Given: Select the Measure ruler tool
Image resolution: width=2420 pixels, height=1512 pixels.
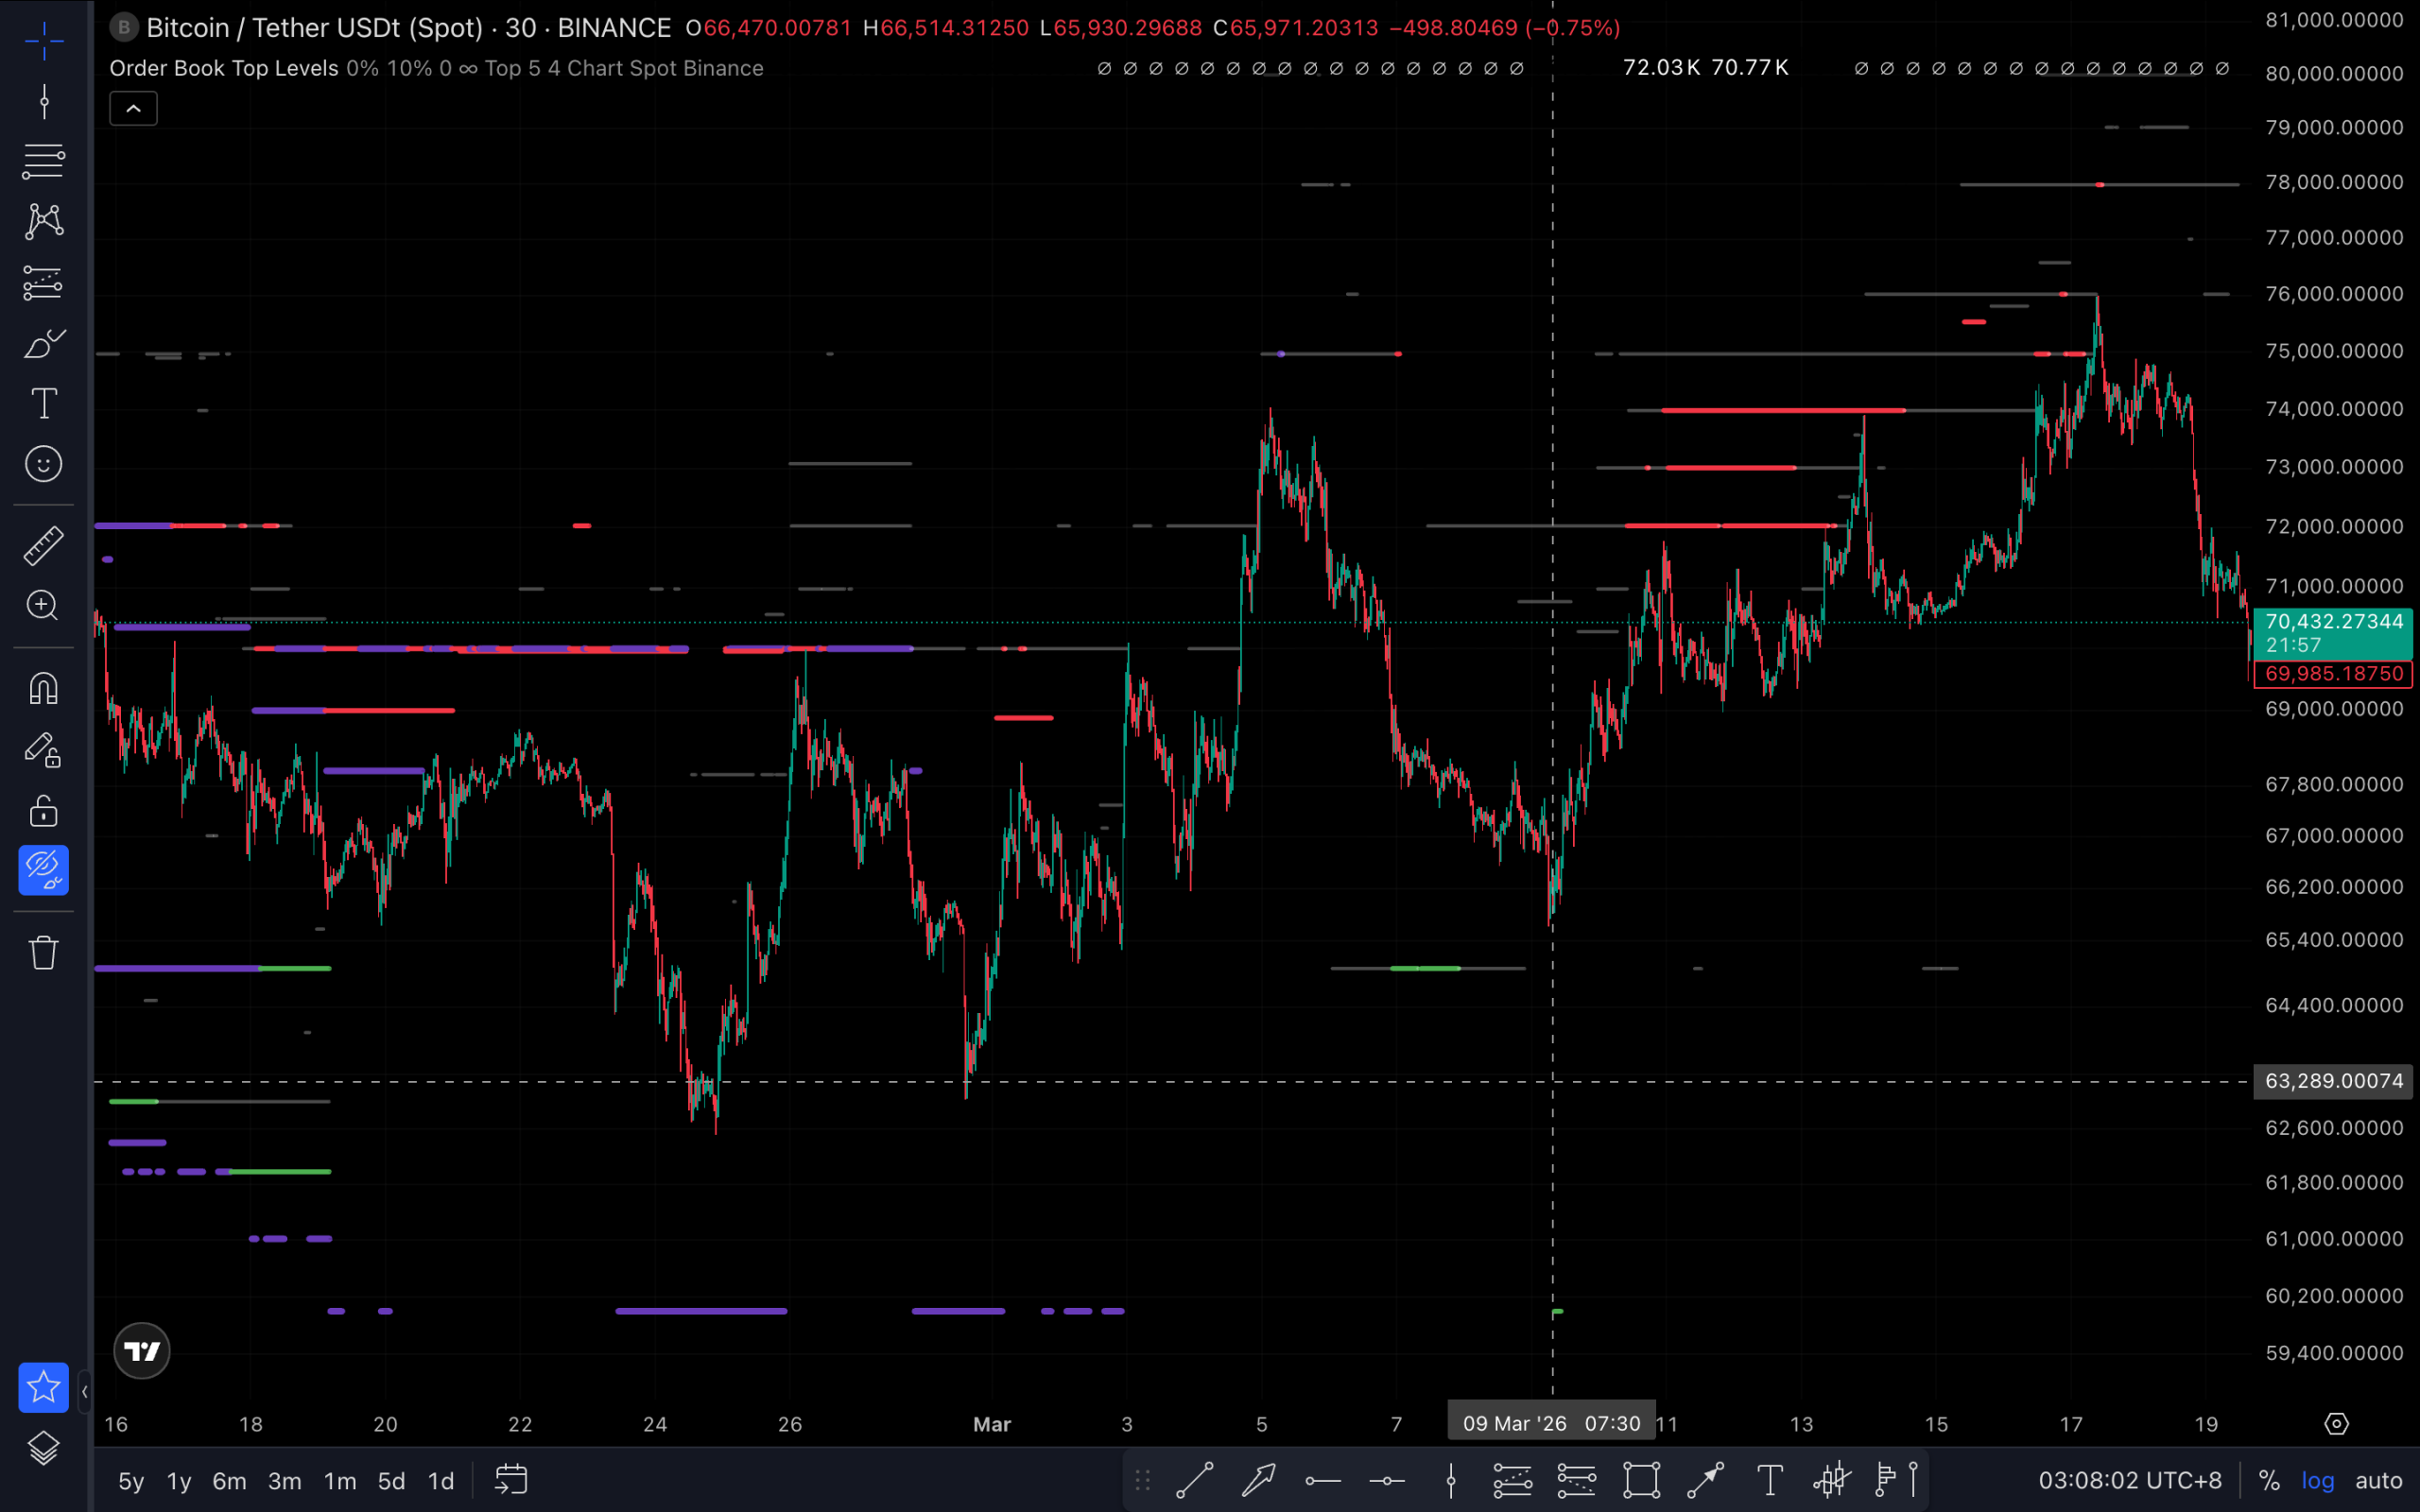Looking at the screenshot, I should [x=43, y=546].
